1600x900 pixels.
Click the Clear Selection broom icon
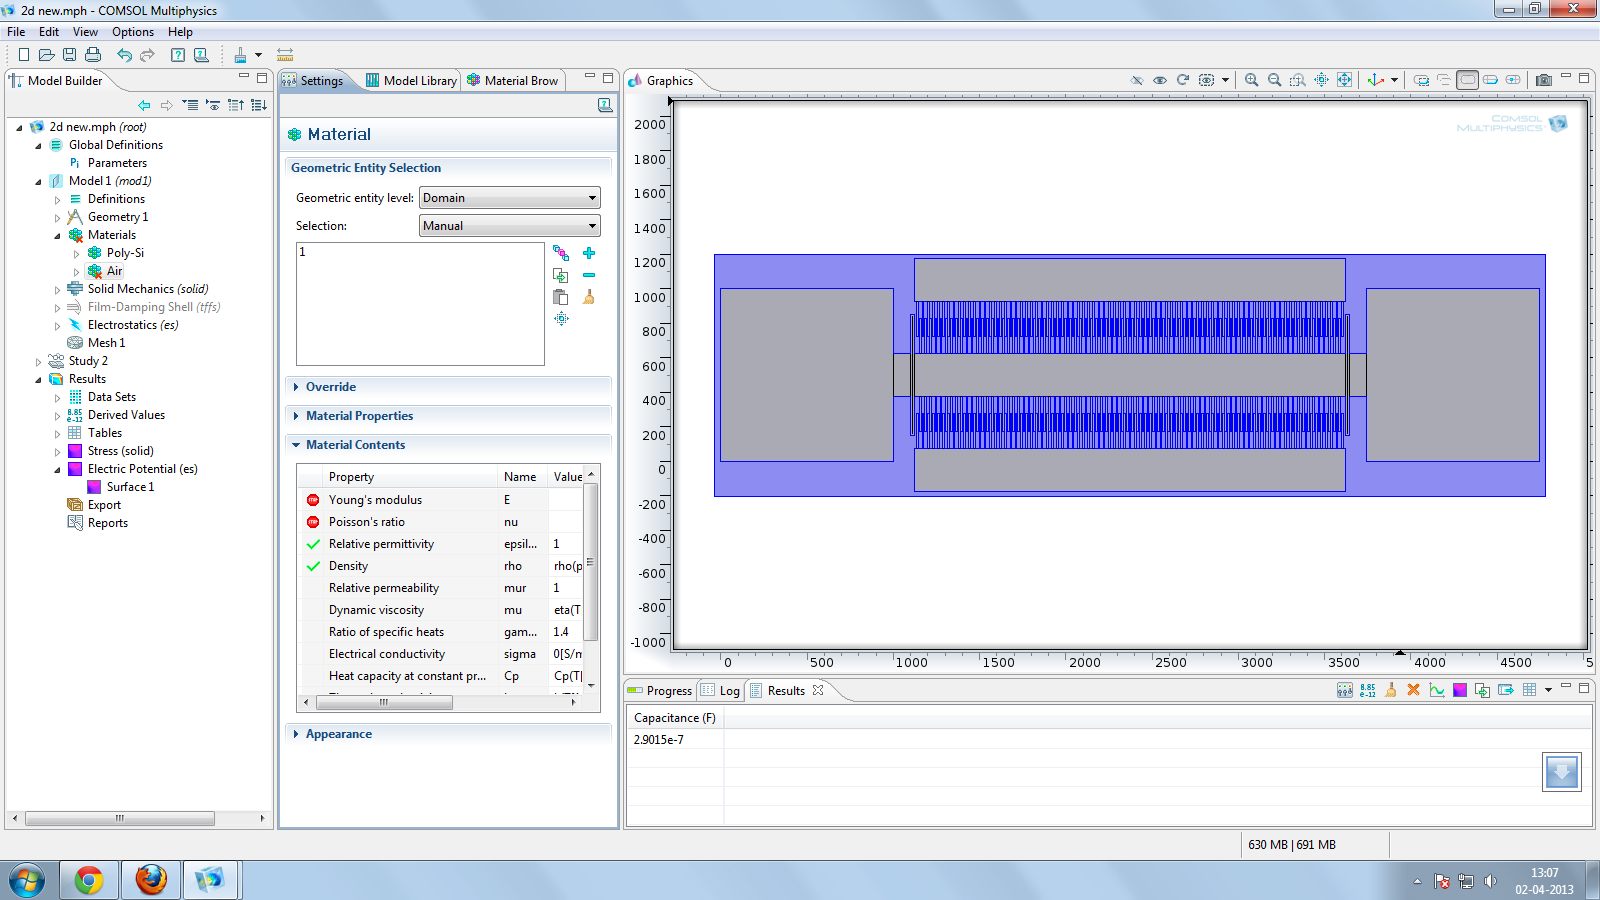coord(589,297)
